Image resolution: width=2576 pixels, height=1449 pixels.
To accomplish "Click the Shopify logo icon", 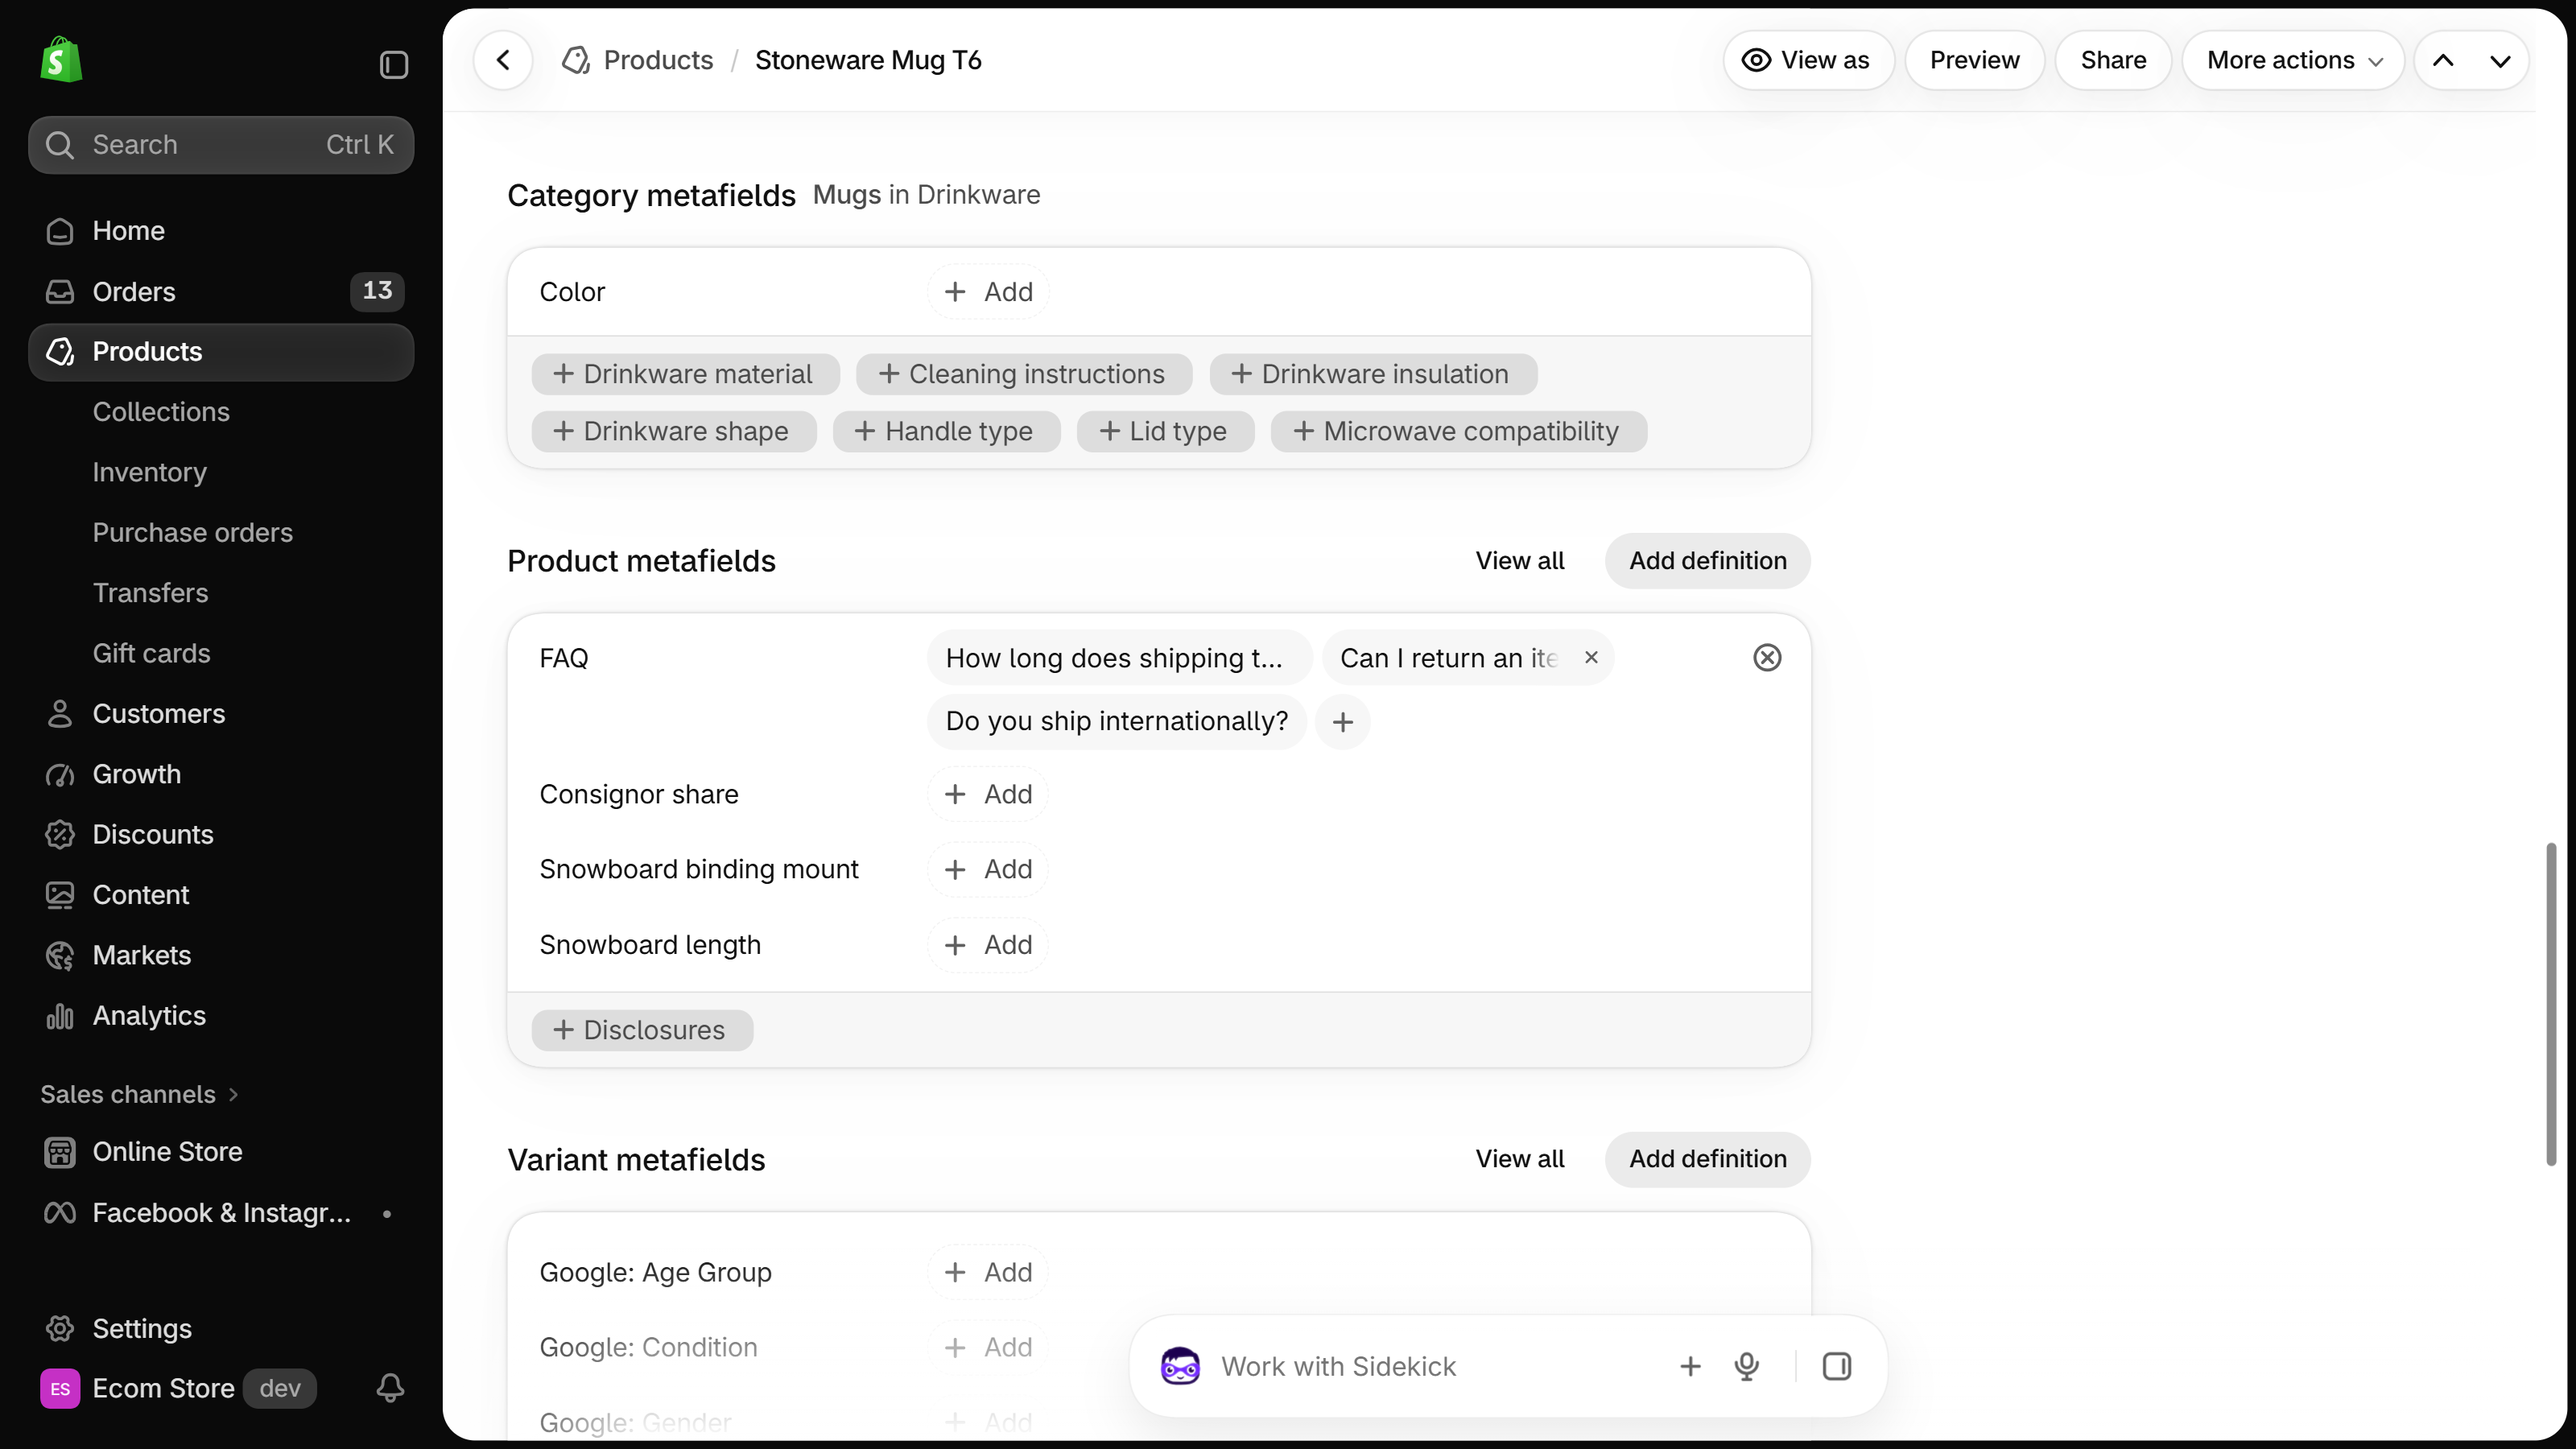I will pos(61,60).
